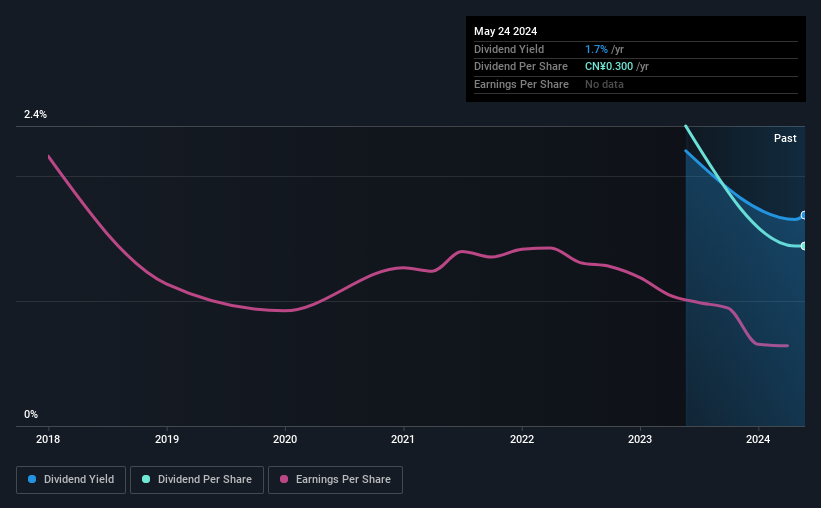This screenshot has height=508, width=821.
Task: Click the CN¥0.300 Dividend Per Share value
Action: coord(609,67)
